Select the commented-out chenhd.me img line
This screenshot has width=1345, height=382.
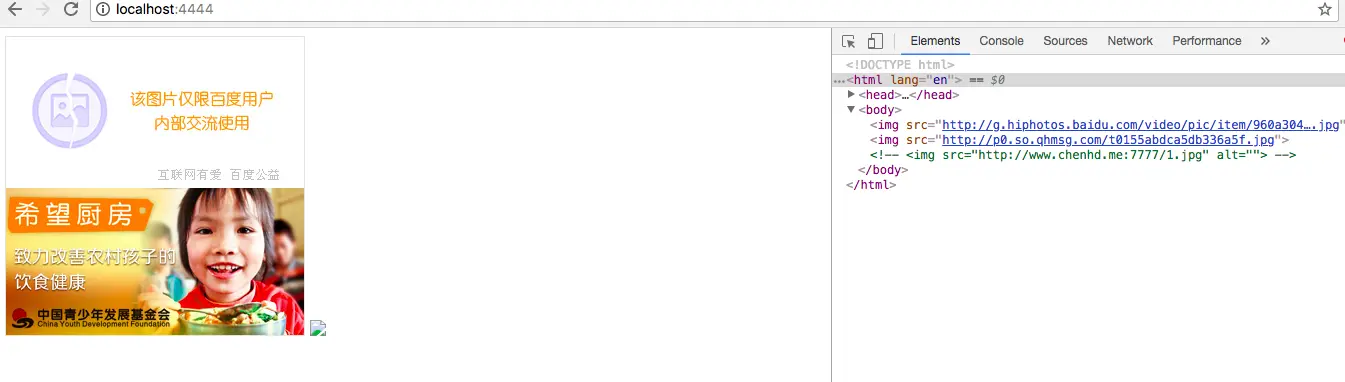(1083, 155)
